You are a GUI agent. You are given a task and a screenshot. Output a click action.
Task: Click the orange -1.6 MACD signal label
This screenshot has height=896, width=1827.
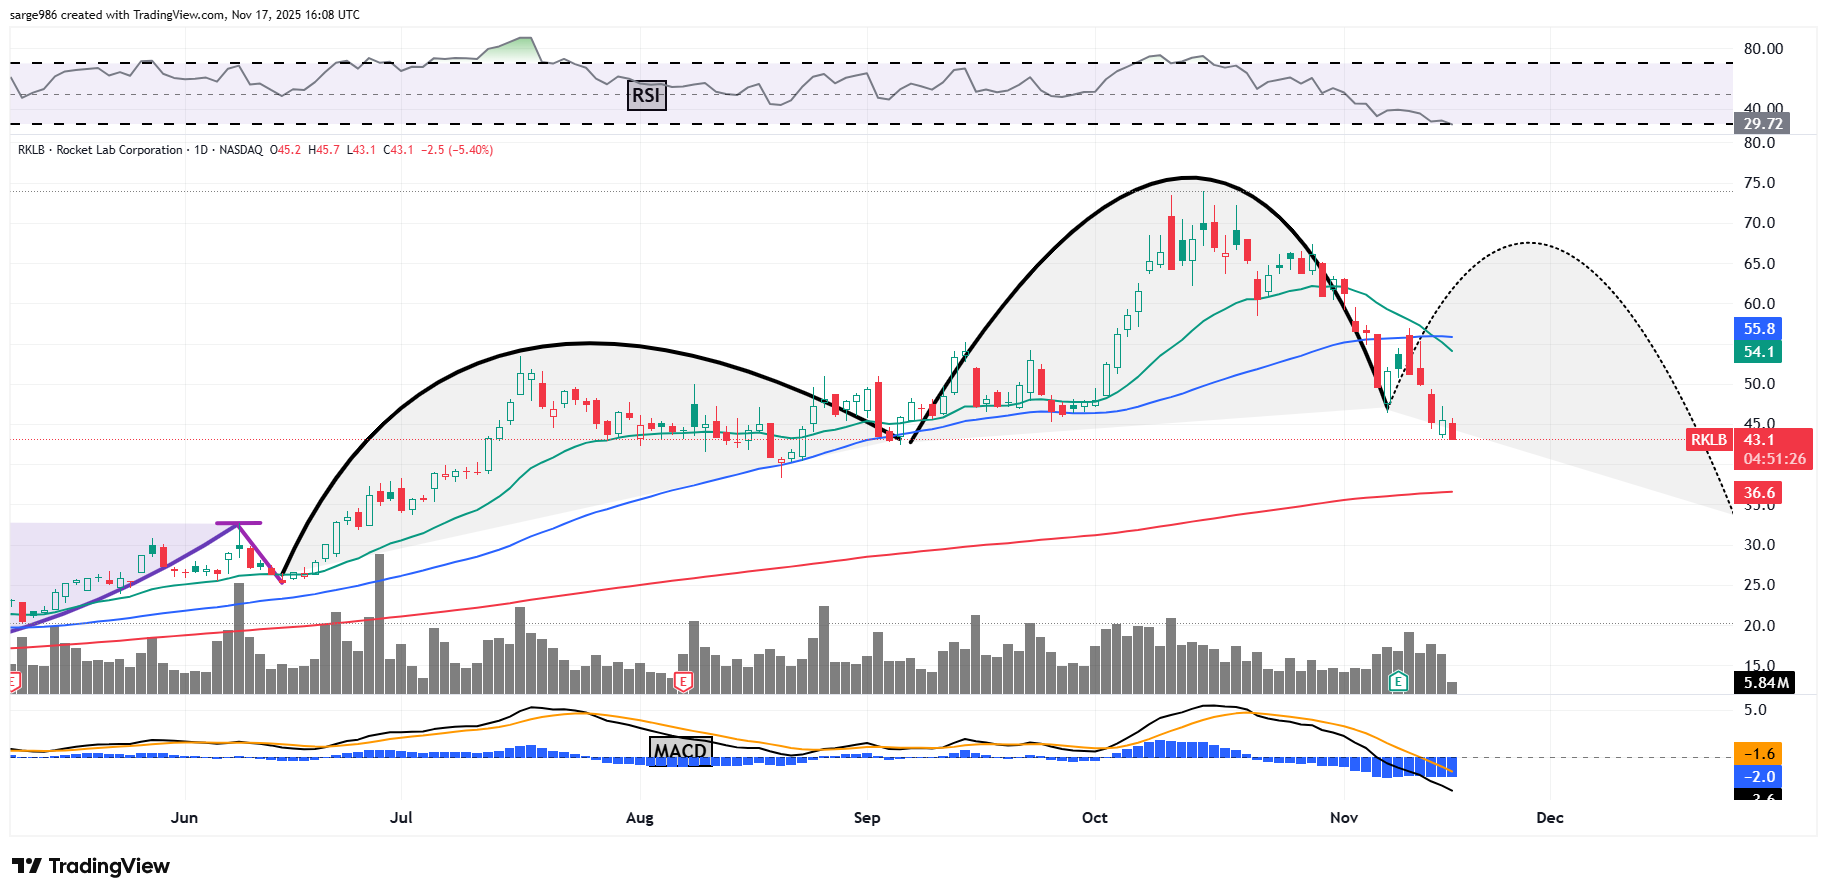pos(1759,754)
